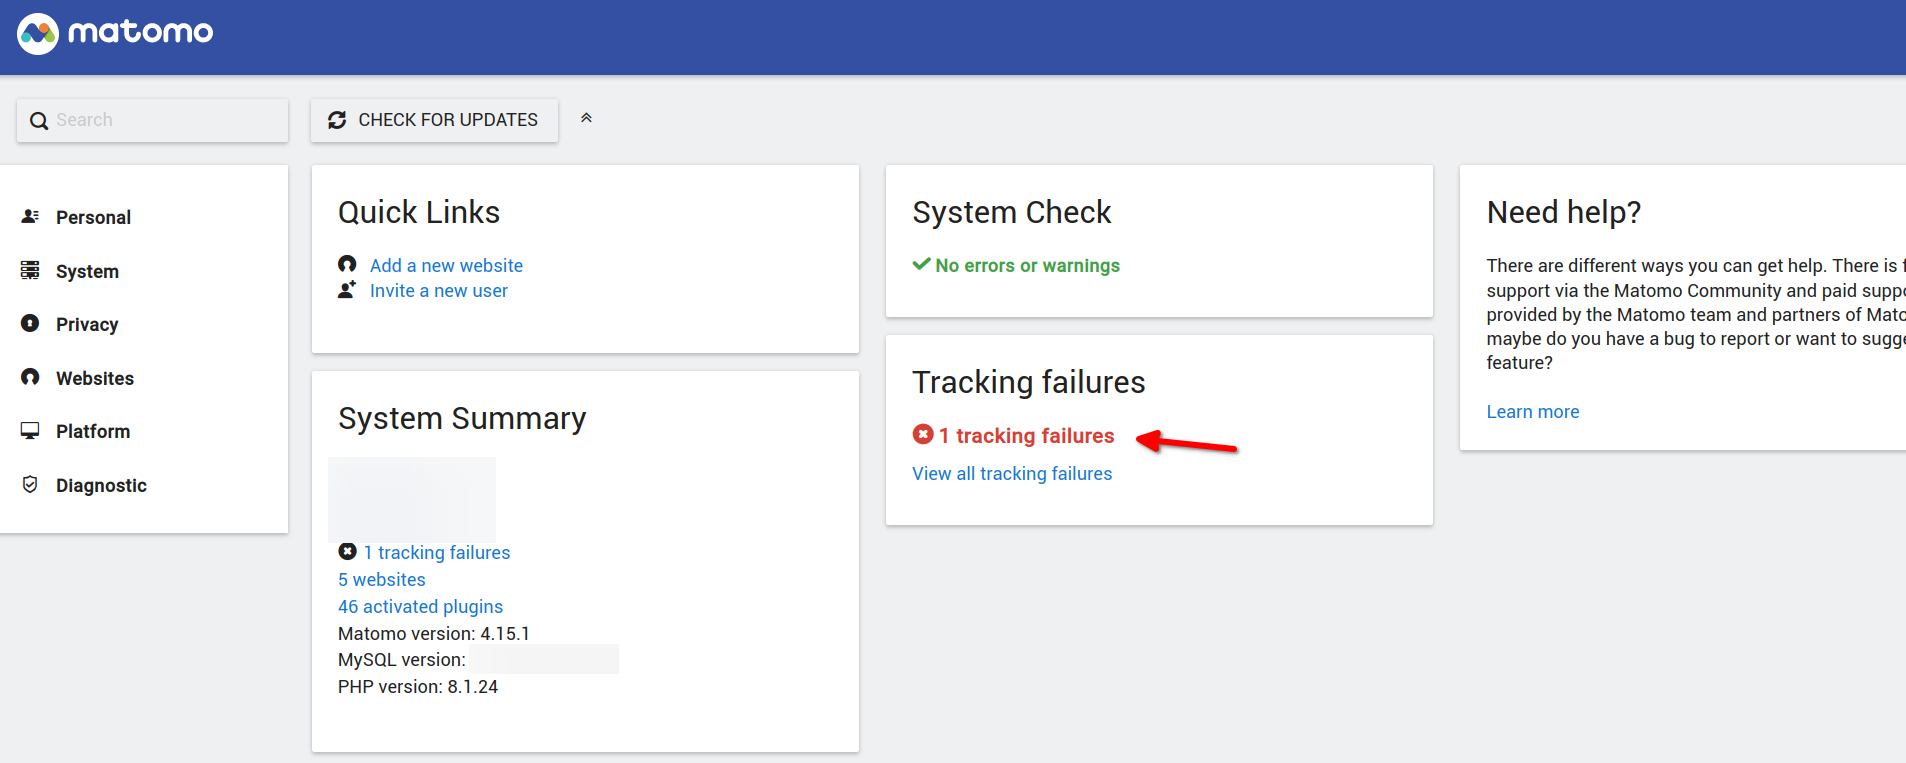Collapse panel with double chevron arrow

click(587, 119)
